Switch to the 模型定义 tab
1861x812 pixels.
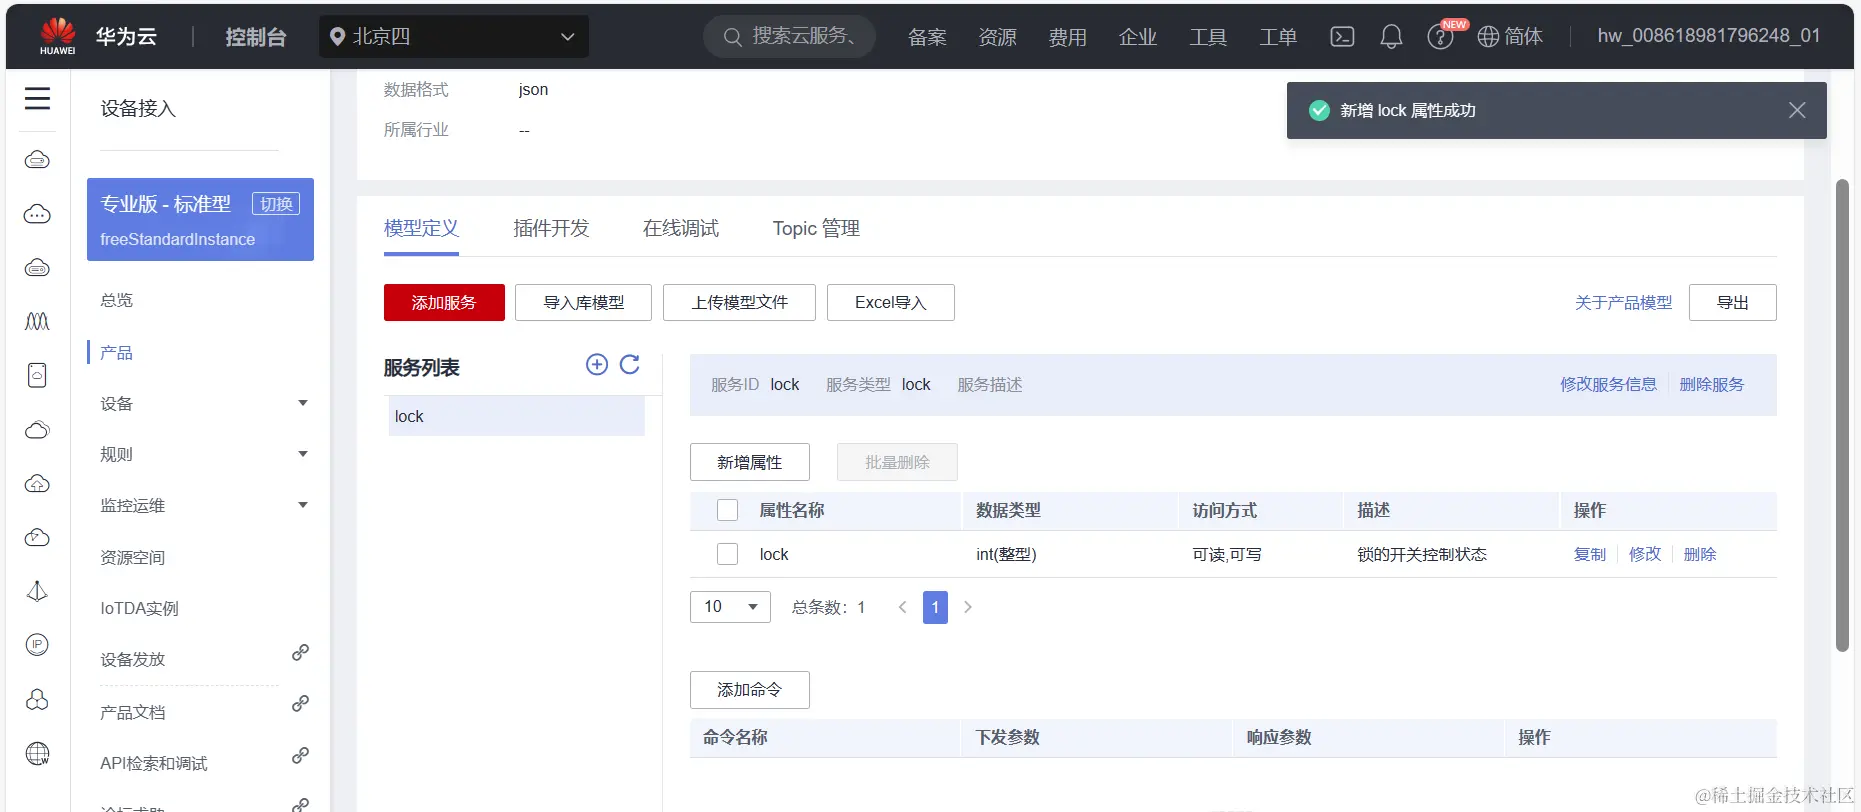(x=421, y=228)
